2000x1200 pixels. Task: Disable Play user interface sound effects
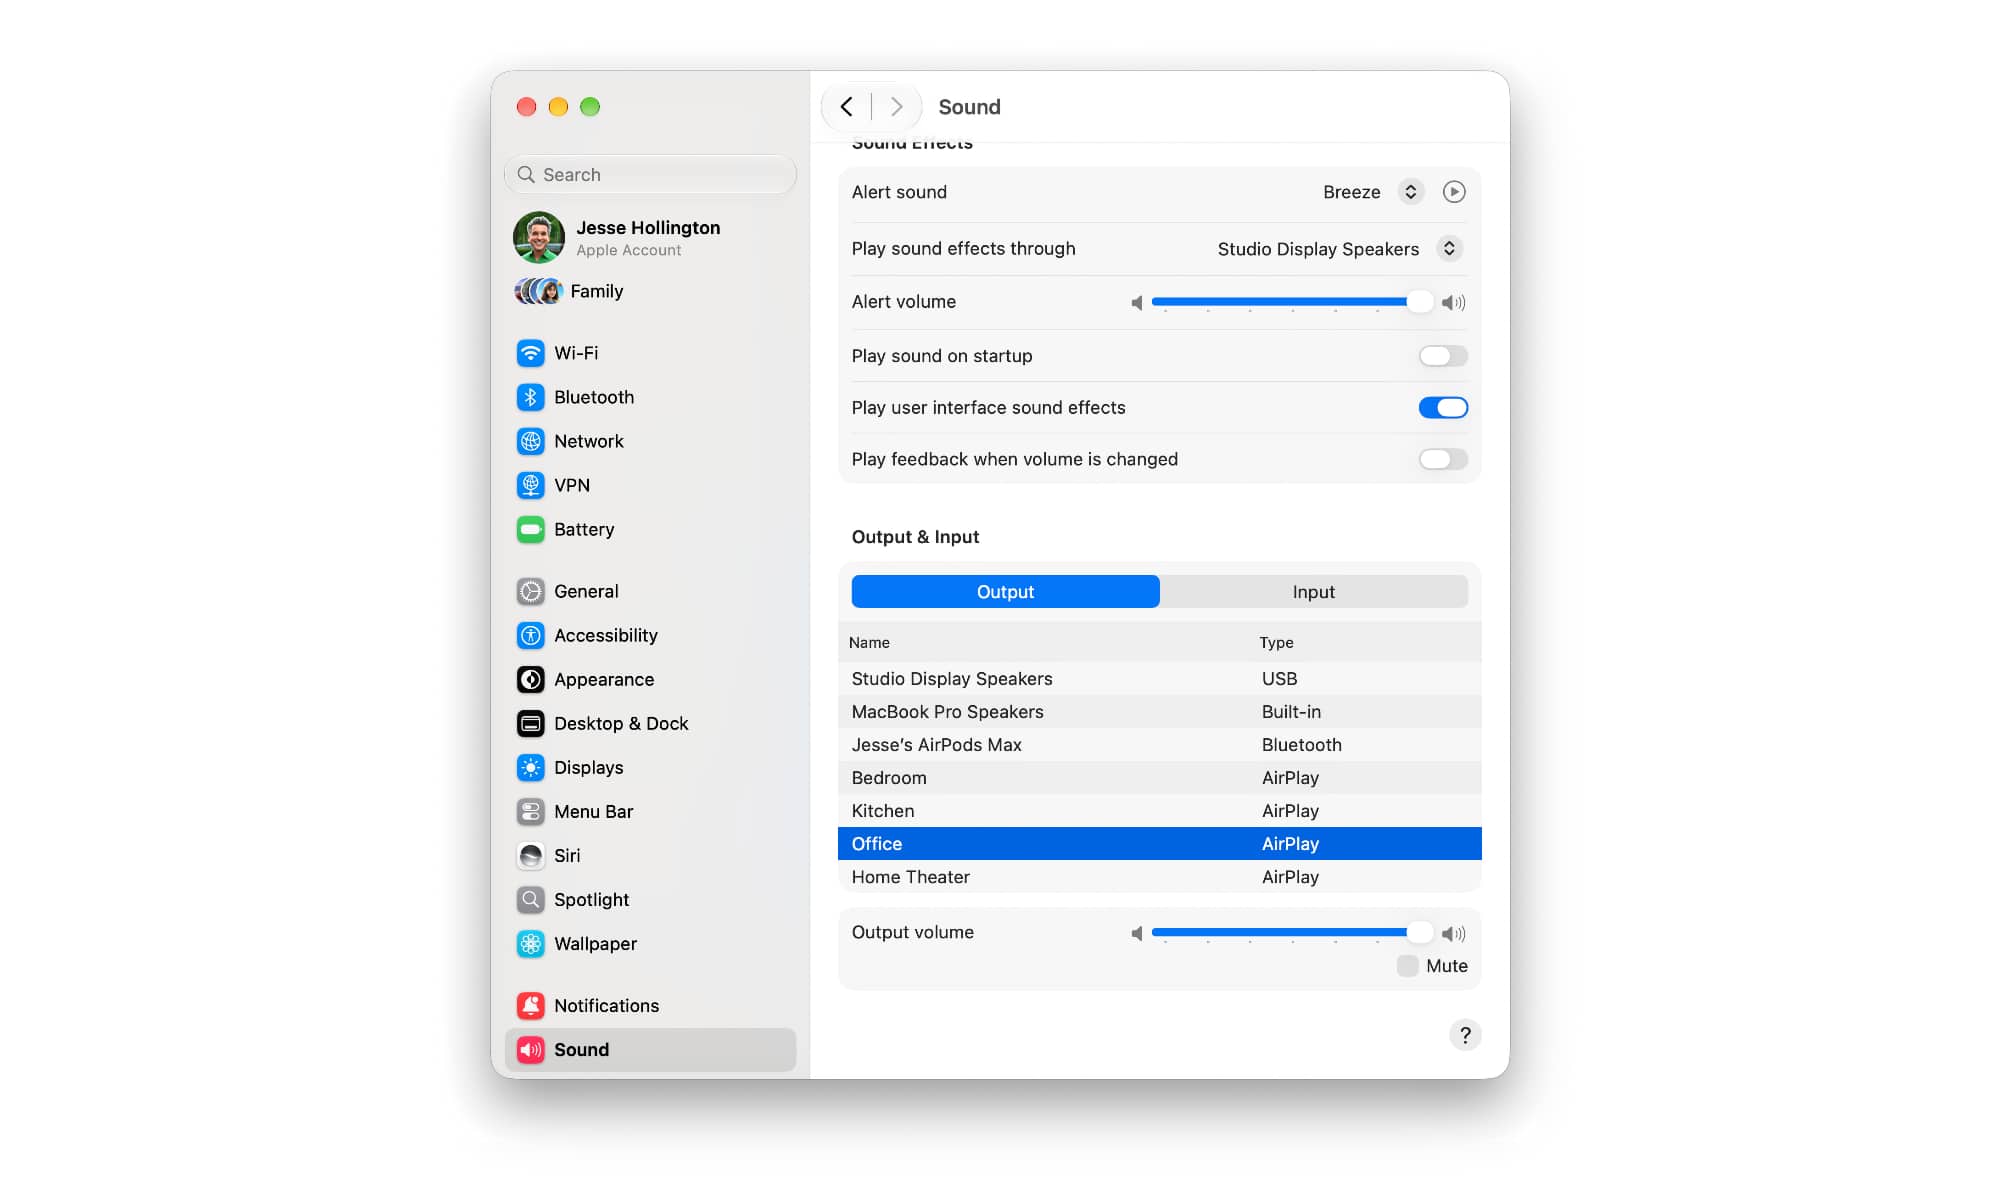click(x=1443, y=408)
